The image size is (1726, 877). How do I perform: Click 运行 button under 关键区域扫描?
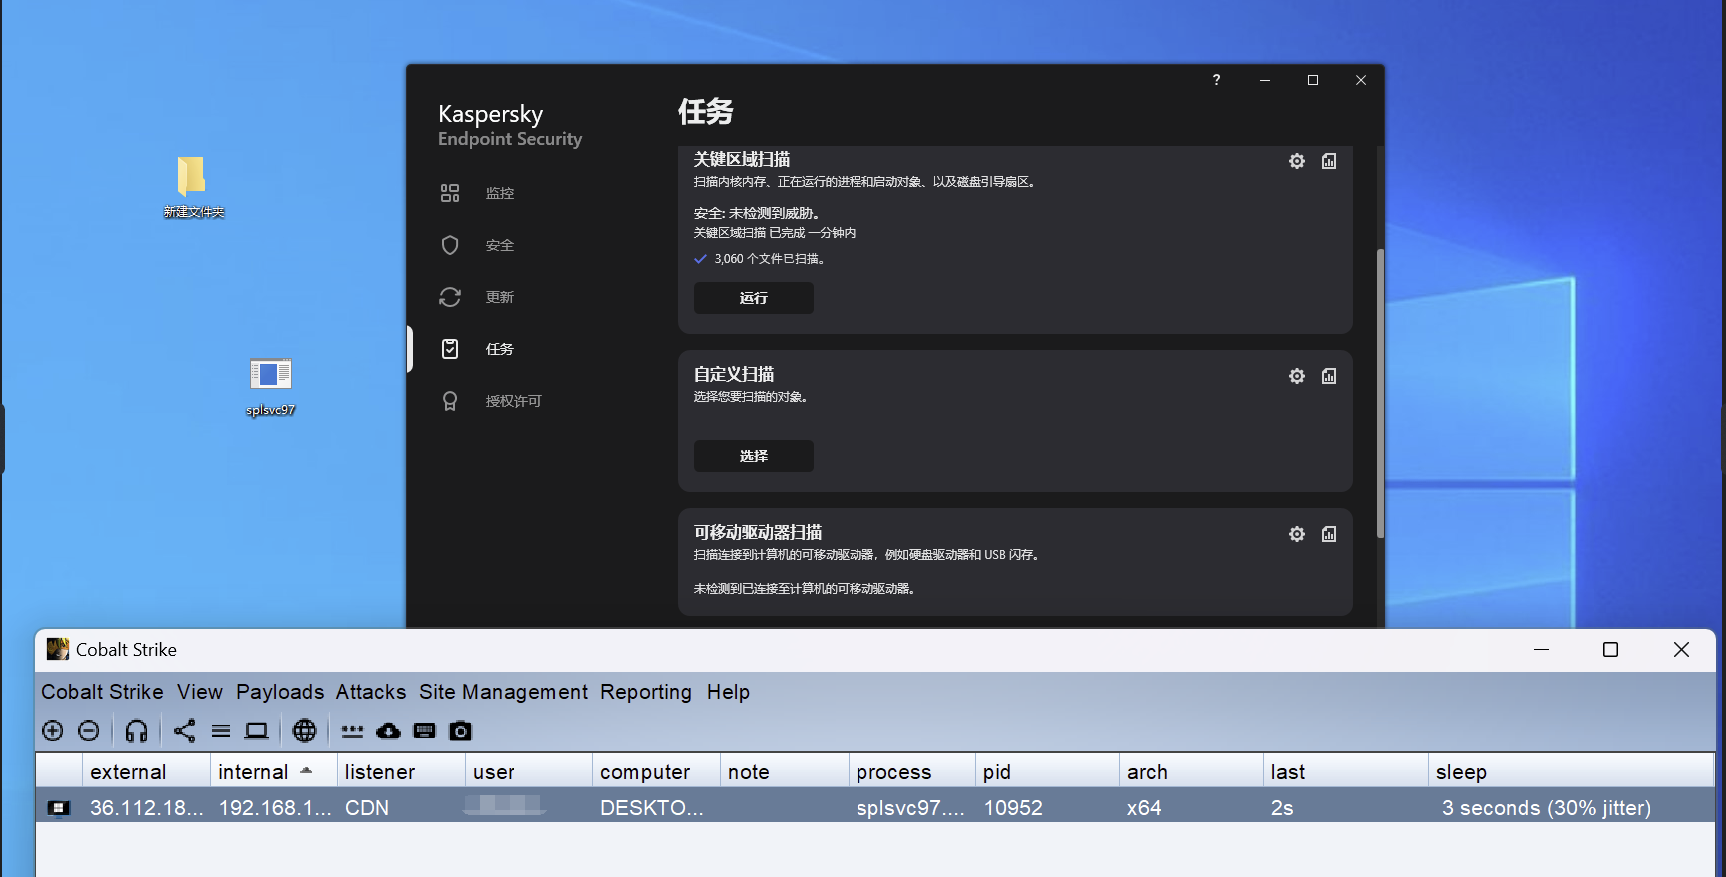pyautogui.click(x=754, y=298)
